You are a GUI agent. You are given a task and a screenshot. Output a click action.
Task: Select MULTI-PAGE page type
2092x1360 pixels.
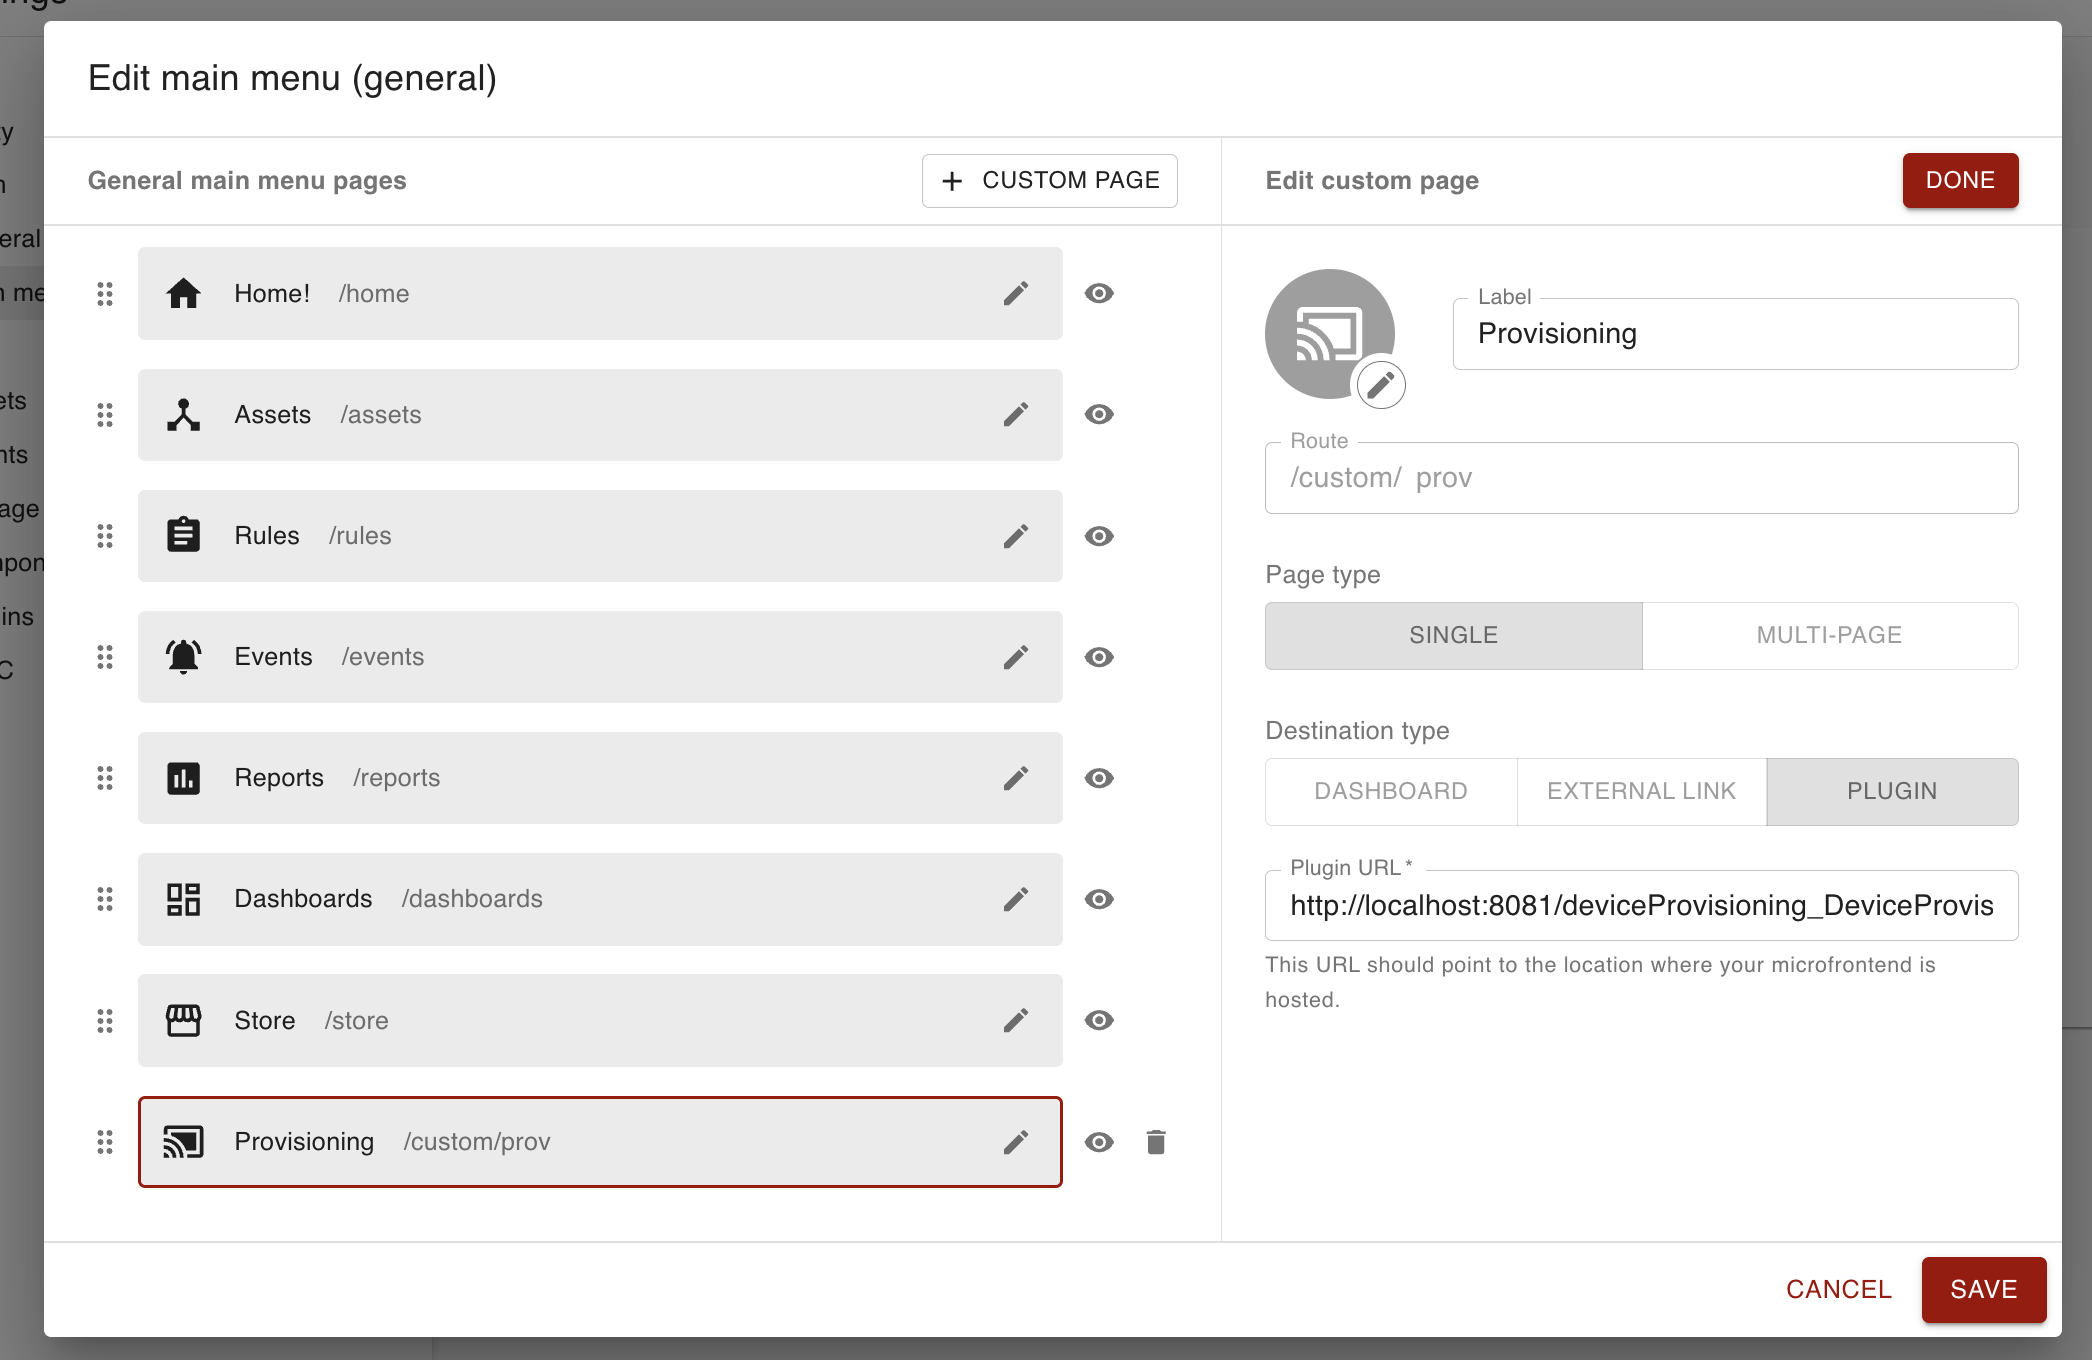tap(1829, 636)
